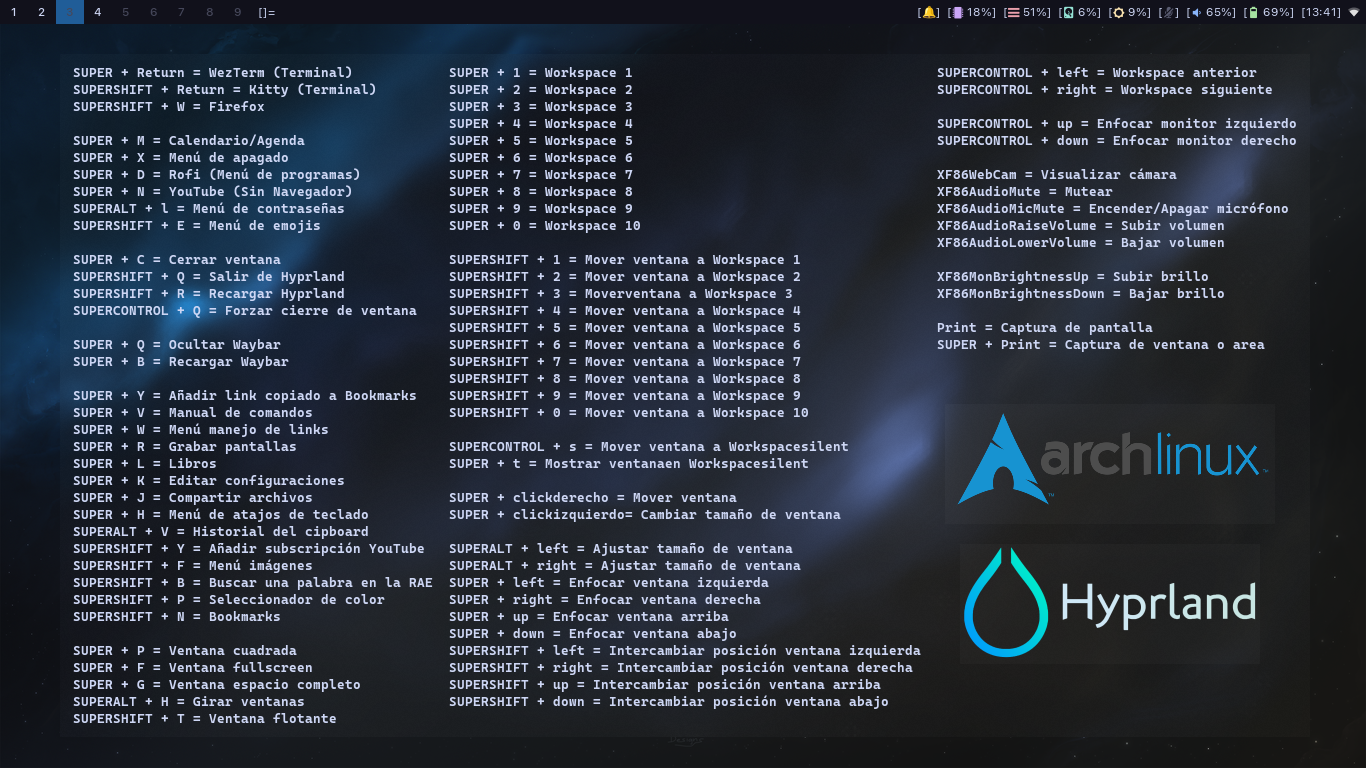Open the Wi-Fi network icon
Viewport: 1366px width, 768px height.
tap(1354, 12)
